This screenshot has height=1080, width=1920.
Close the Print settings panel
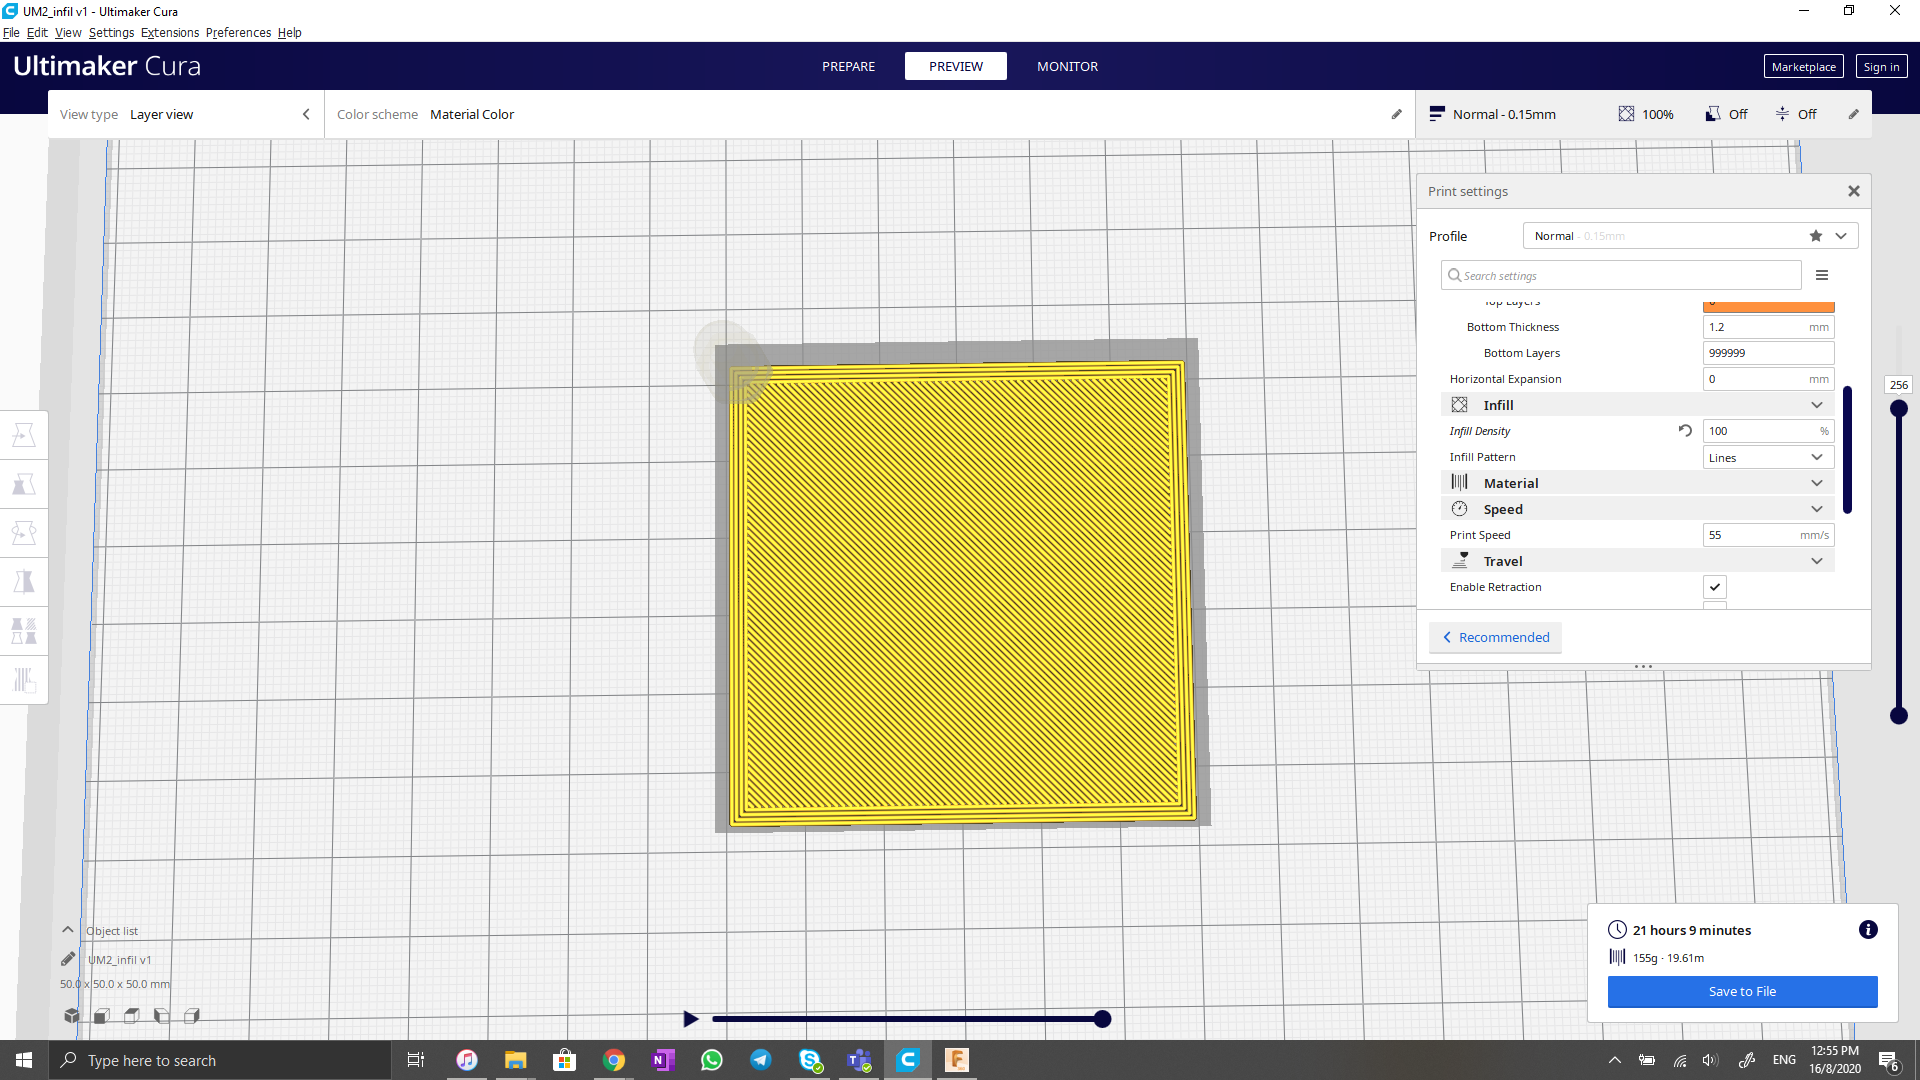coord(1854,191)
